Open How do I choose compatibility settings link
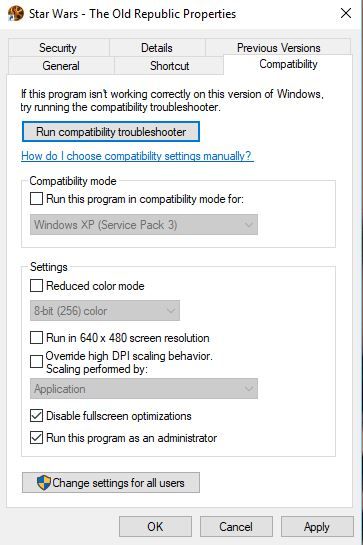 pyautogui.click(x=136, y=156)
